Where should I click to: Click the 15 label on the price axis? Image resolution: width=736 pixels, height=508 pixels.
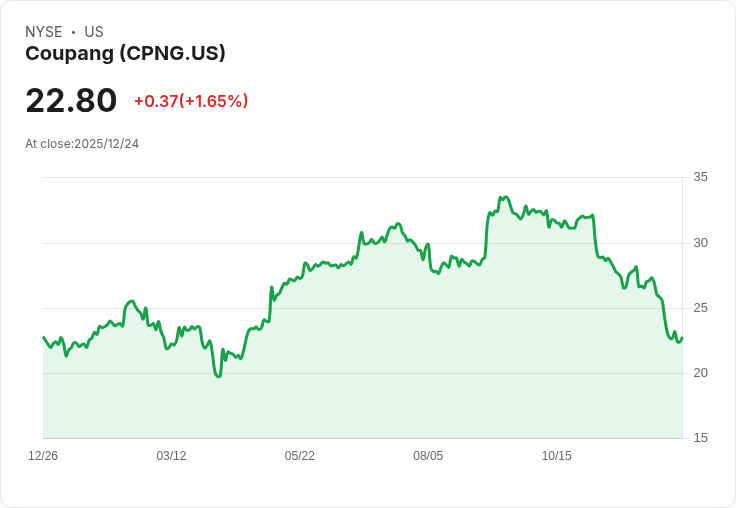click(x=700, y=438)
